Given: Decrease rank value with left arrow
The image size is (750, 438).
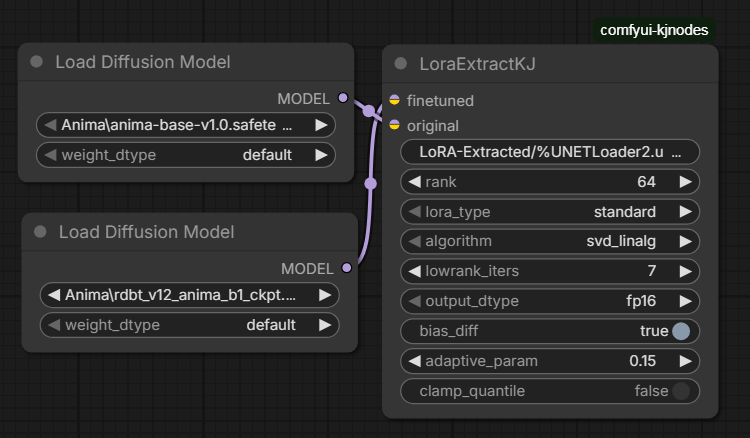Looking at the screenshot, I should tap(415, 182).
